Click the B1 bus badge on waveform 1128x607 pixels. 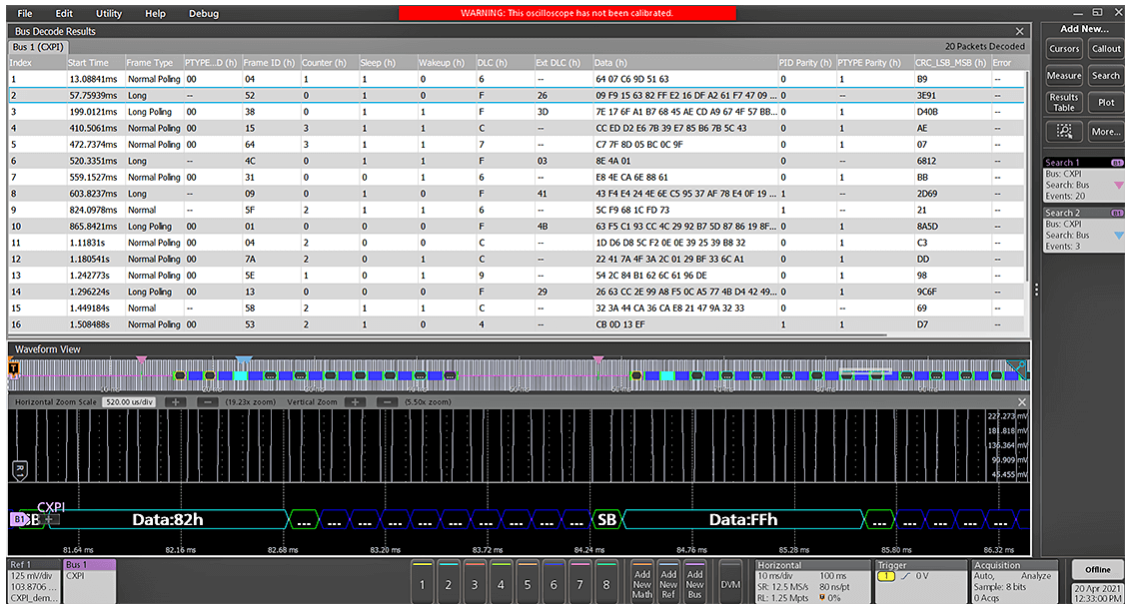tap(19, 519)
